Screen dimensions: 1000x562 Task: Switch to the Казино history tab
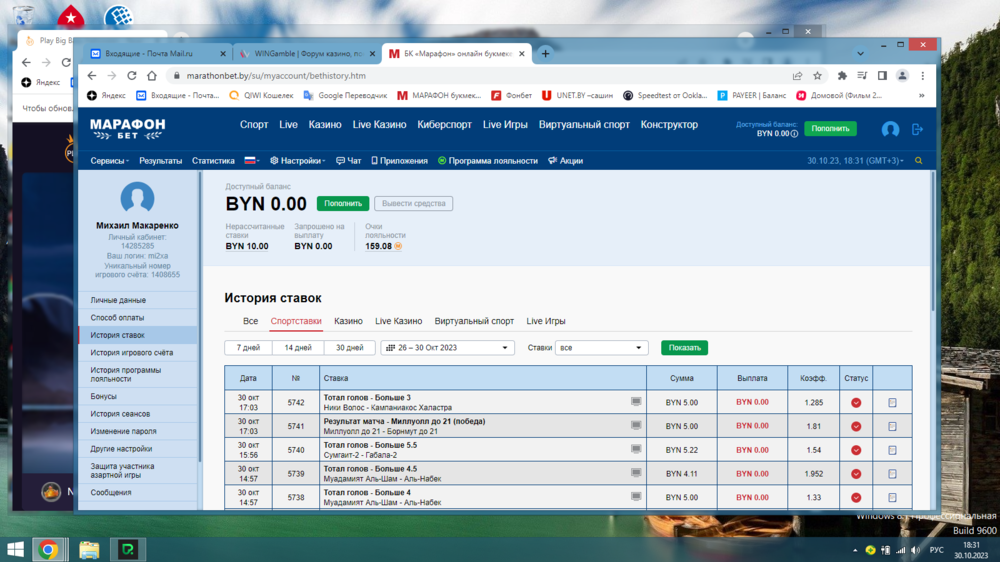pyautogui.click(x=348, y=321)
